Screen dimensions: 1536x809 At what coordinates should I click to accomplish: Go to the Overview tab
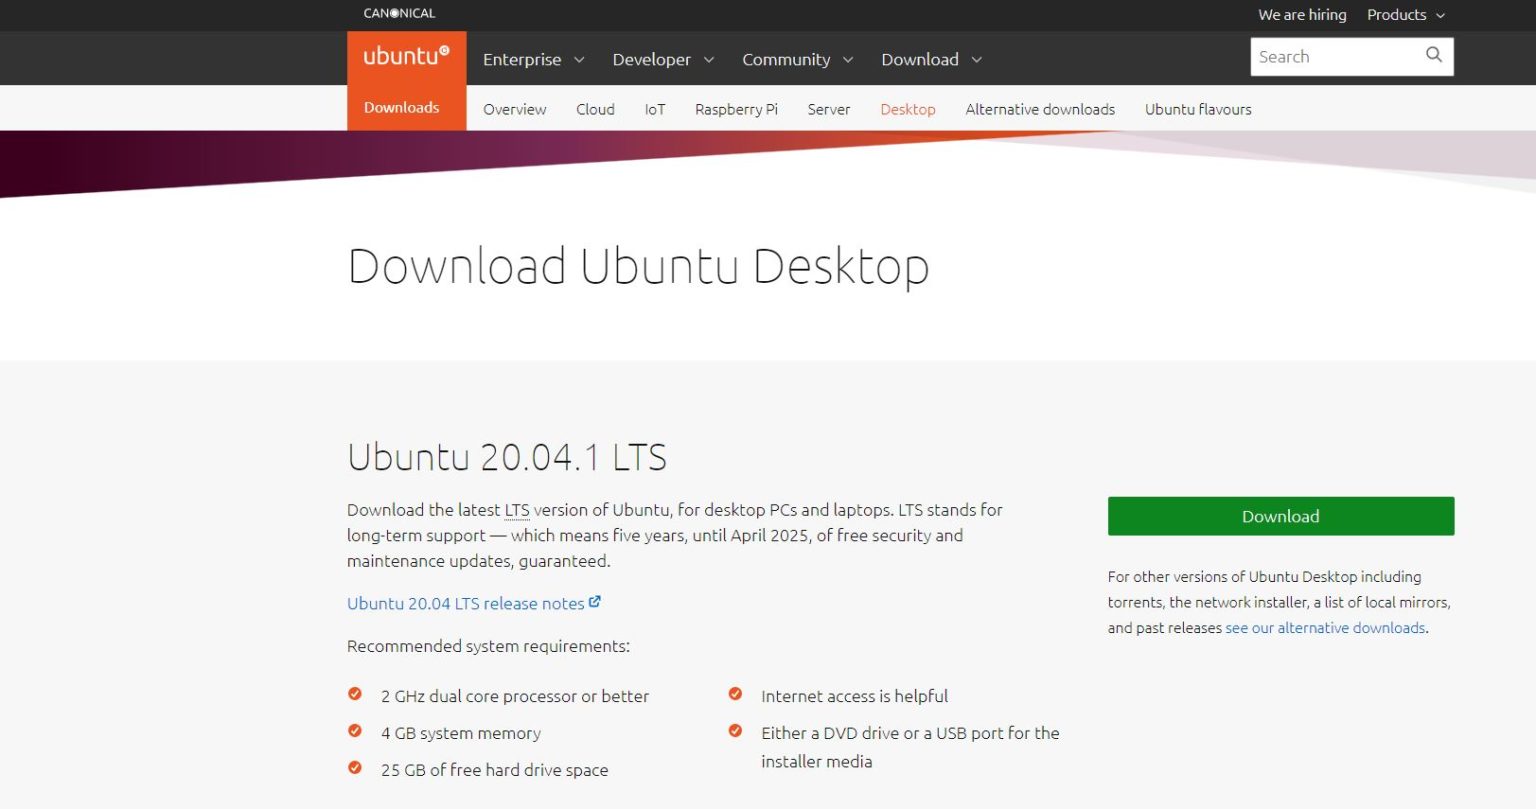[x=515, y=109]
